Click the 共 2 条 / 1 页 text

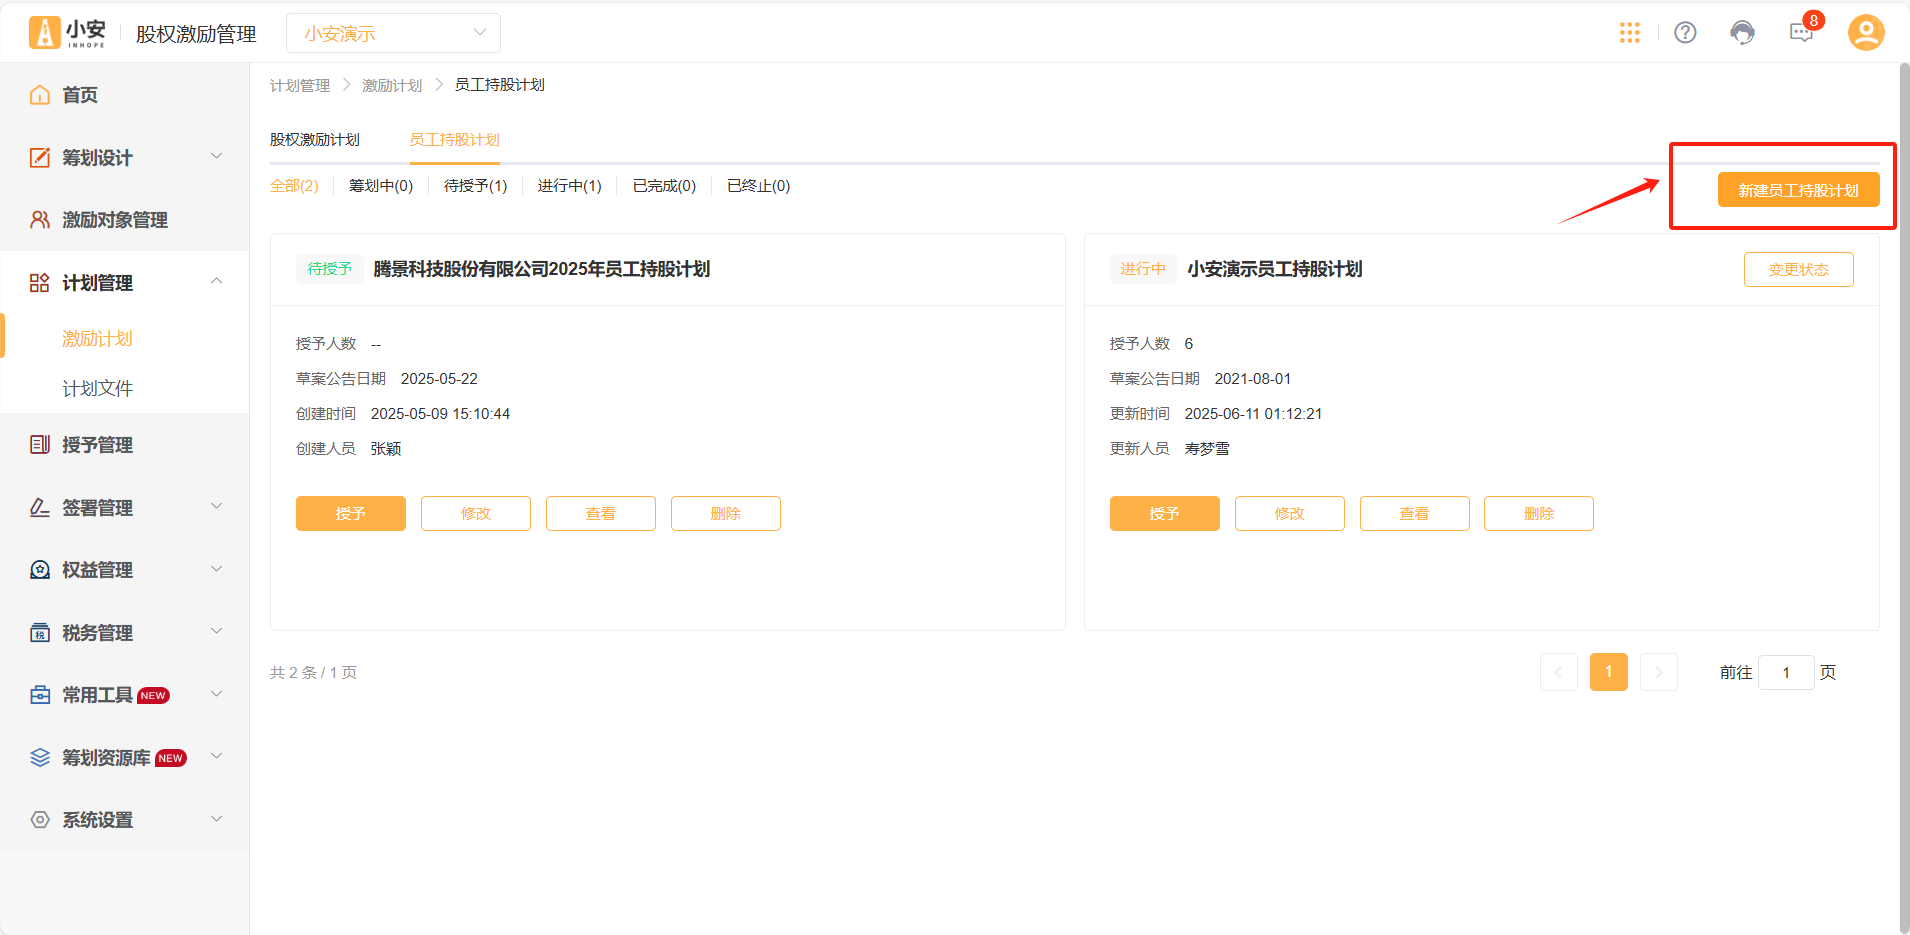tap(314, 673)
